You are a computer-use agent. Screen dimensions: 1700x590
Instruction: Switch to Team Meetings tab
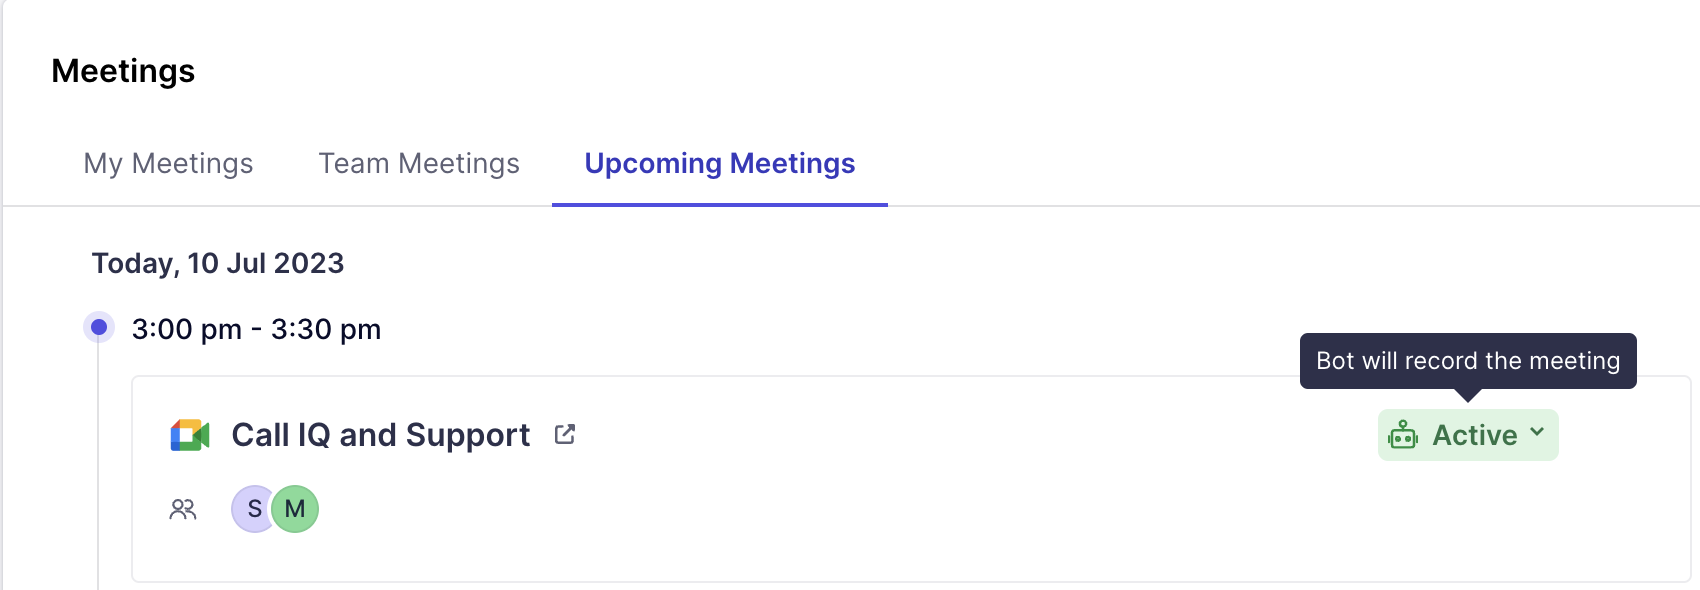(x=419, y=163)
